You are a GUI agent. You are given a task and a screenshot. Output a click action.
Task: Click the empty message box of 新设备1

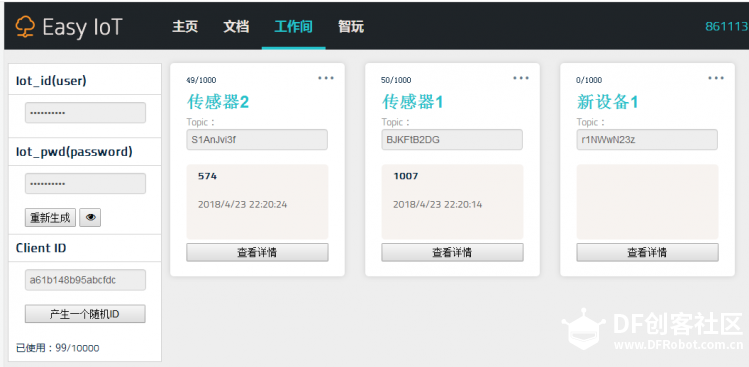[647, 202]
